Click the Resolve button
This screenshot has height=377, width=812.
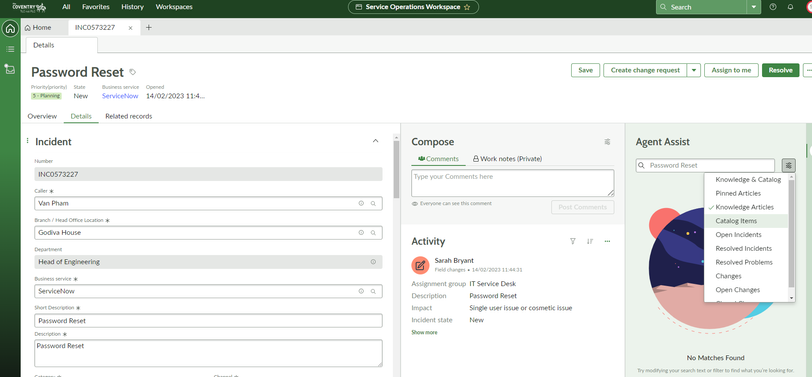(780, 70)
